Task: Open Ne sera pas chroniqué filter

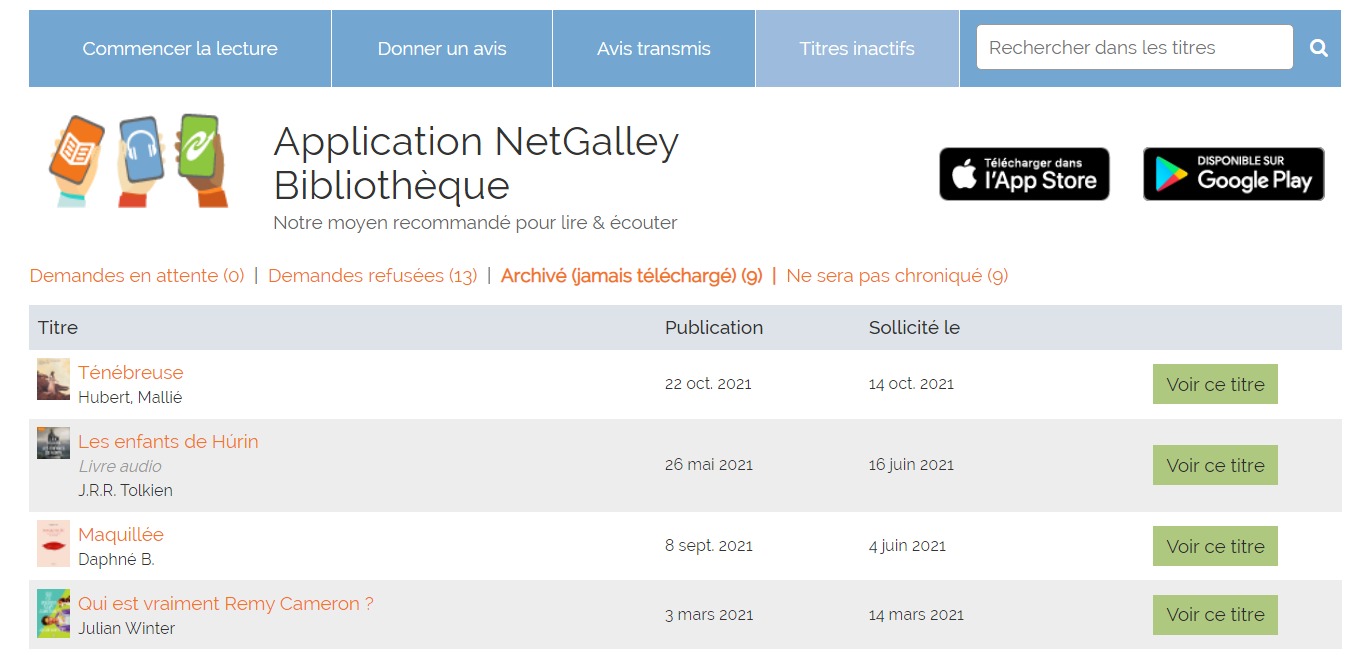Action: 897,276
